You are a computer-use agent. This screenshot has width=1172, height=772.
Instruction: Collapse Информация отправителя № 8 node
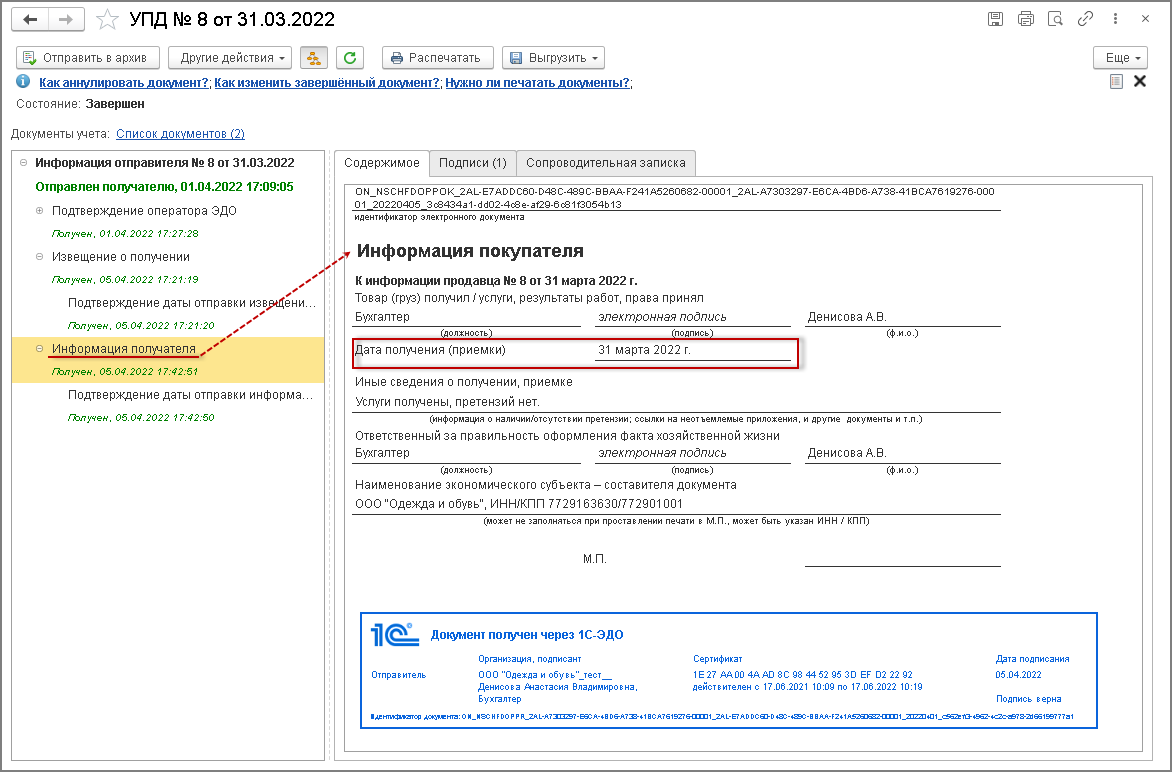[23, 162]
